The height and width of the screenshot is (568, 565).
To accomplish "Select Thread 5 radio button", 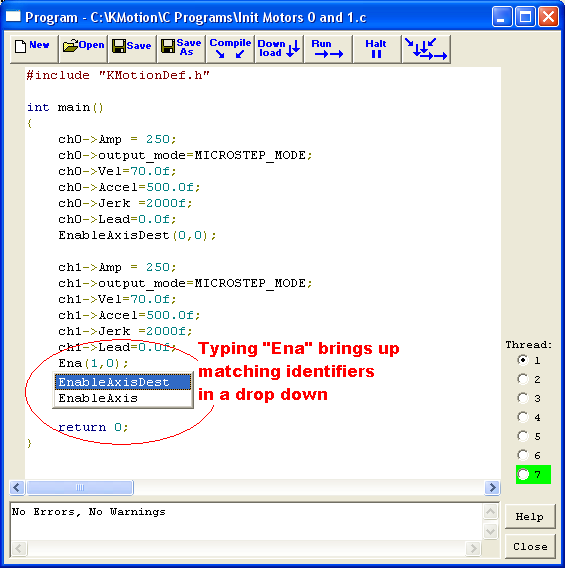I will click(x=523, y=436).
